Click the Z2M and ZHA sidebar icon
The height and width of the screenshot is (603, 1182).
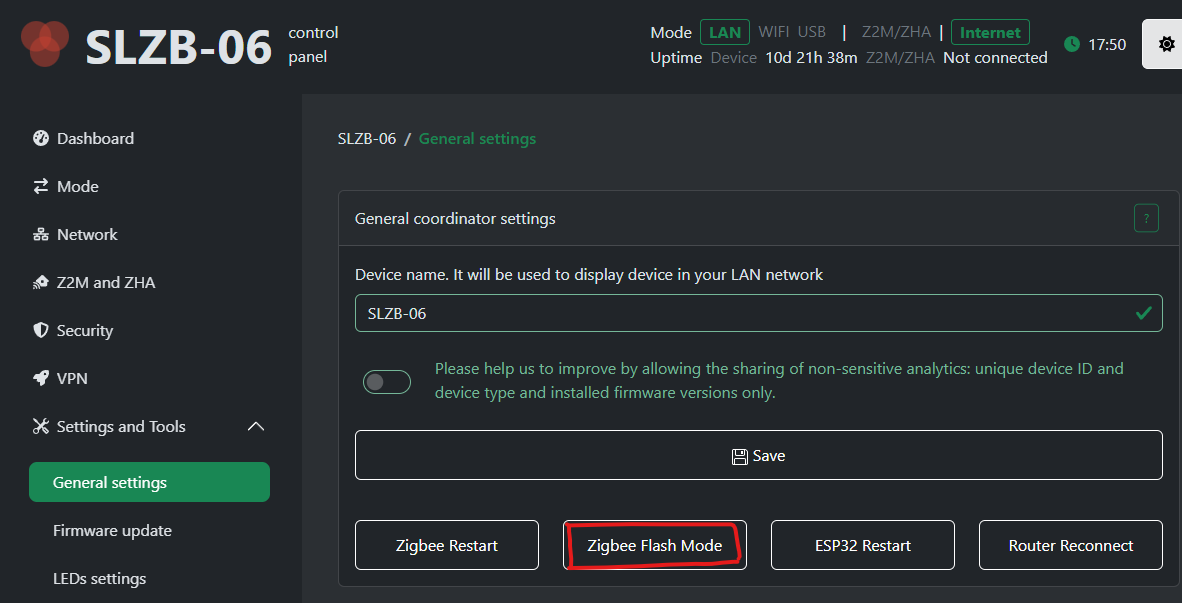click(x=40, y=282)
